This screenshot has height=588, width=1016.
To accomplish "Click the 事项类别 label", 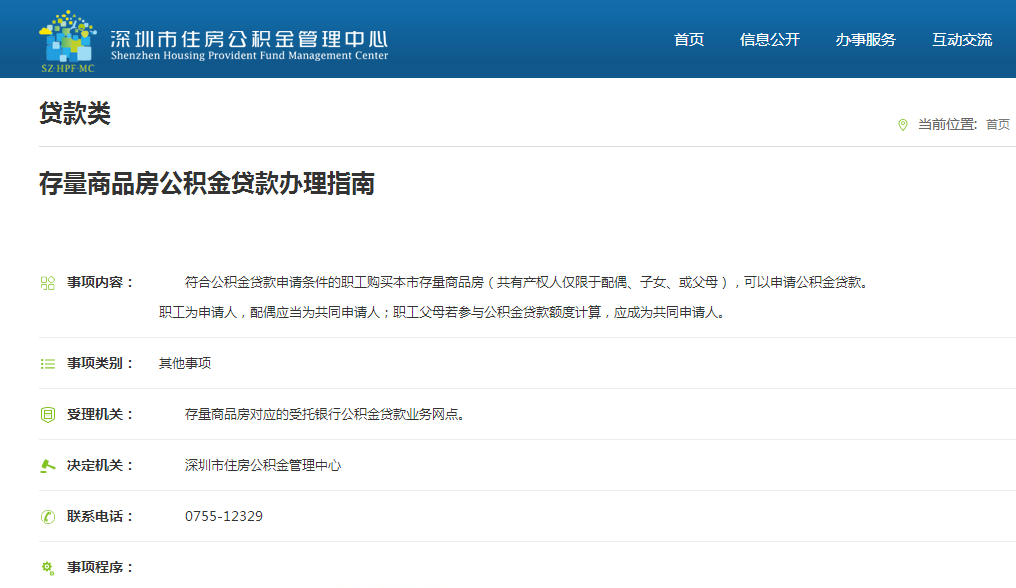I will click(x=100, y=364).
